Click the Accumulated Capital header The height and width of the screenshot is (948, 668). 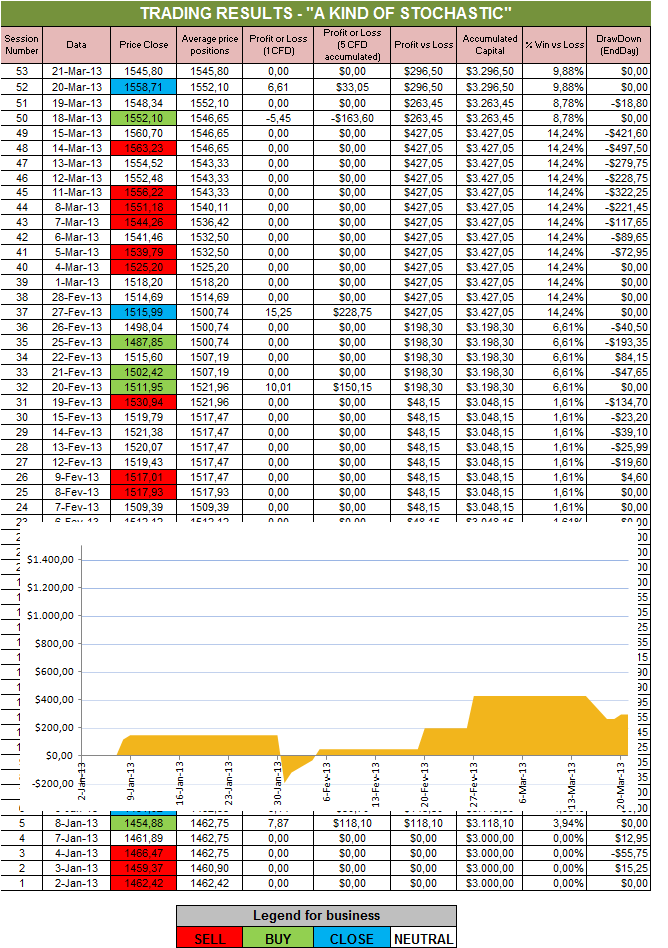coord(489,45)
